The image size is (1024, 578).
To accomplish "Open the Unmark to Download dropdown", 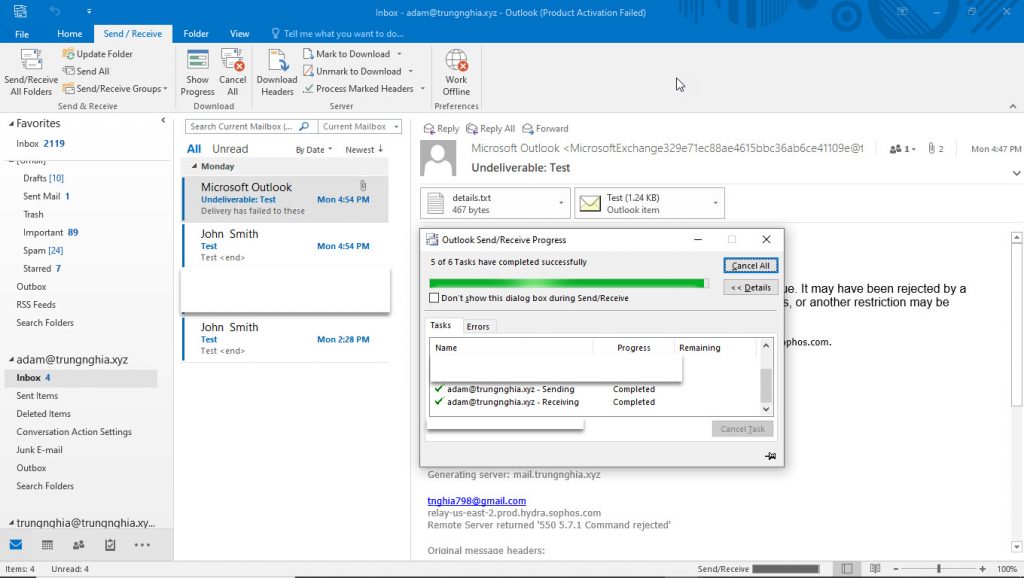I will coord(411,71).
